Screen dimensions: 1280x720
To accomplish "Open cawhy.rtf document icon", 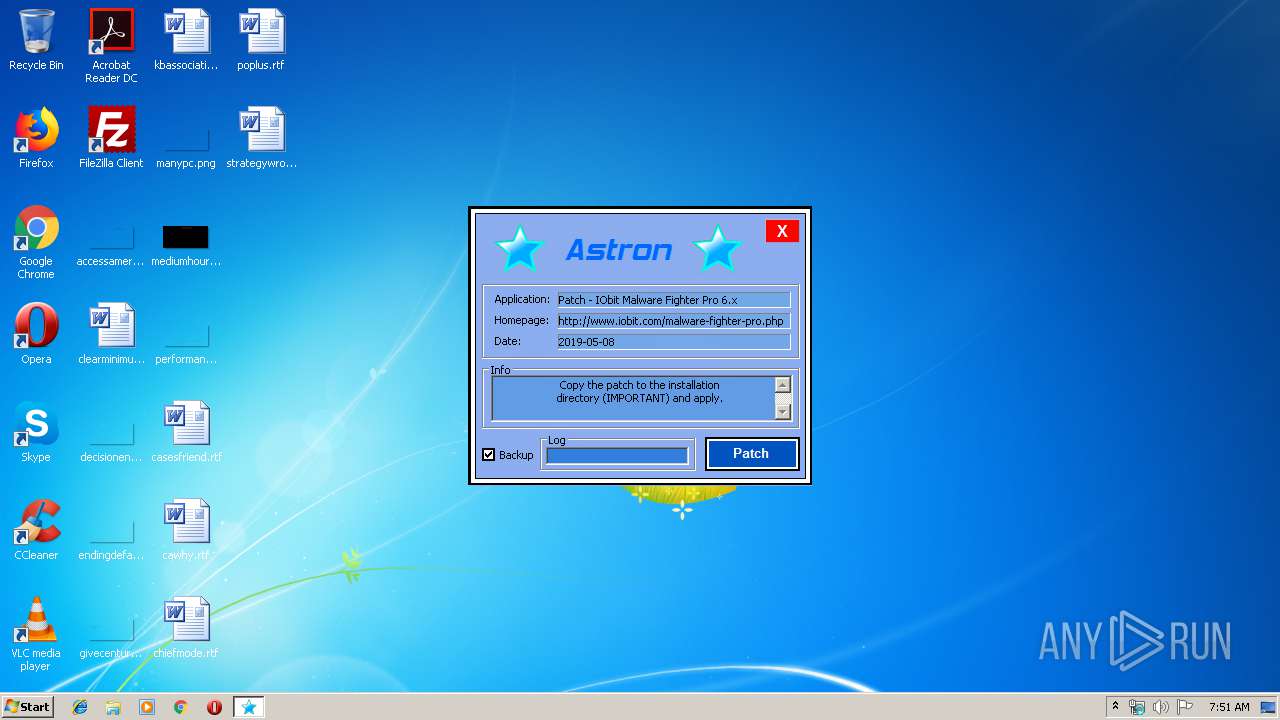I will (x=186, y=530).
